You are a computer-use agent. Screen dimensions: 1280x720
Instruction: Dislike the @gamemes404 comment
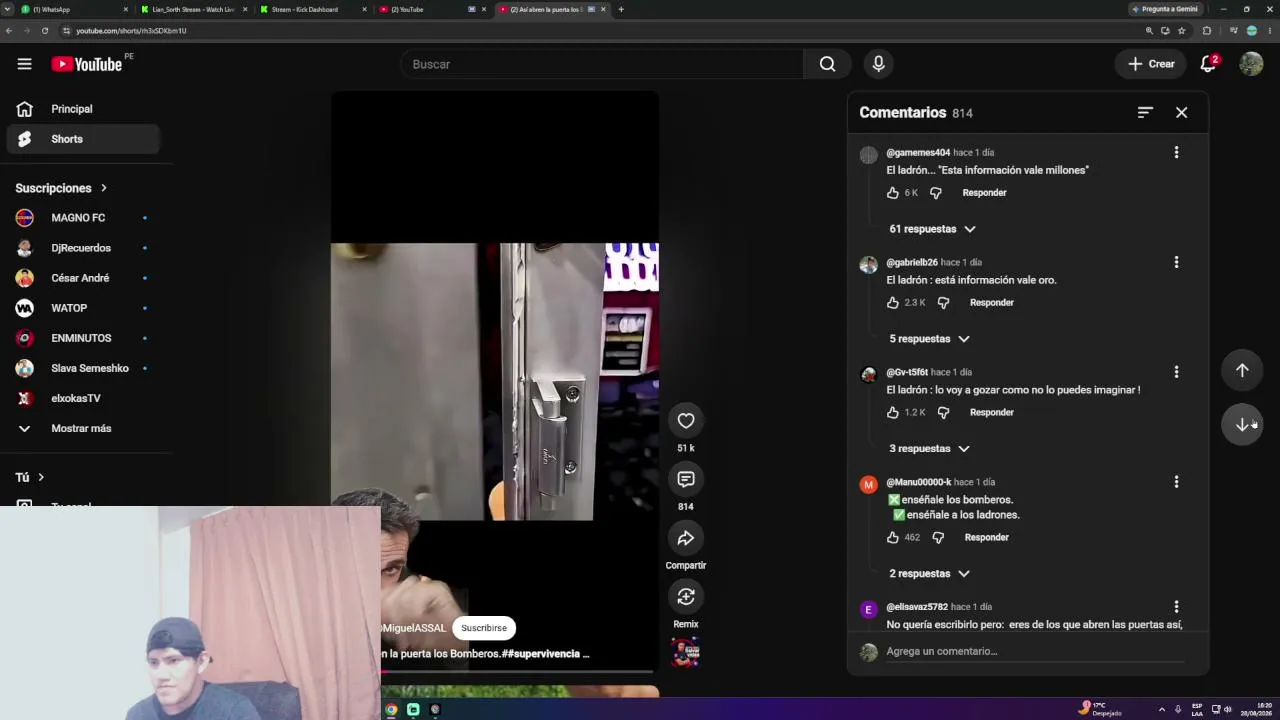tap(936, 193)
